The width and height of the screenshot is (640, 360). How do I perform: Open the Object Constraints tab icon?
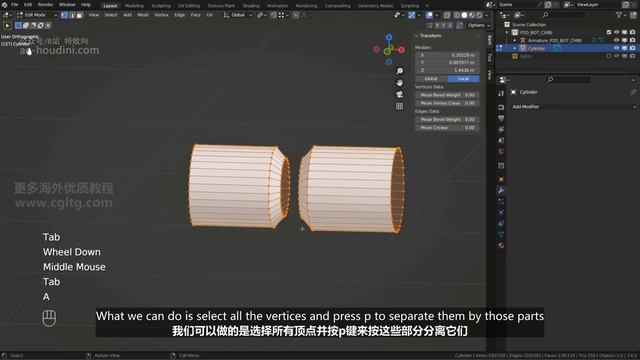501,224
